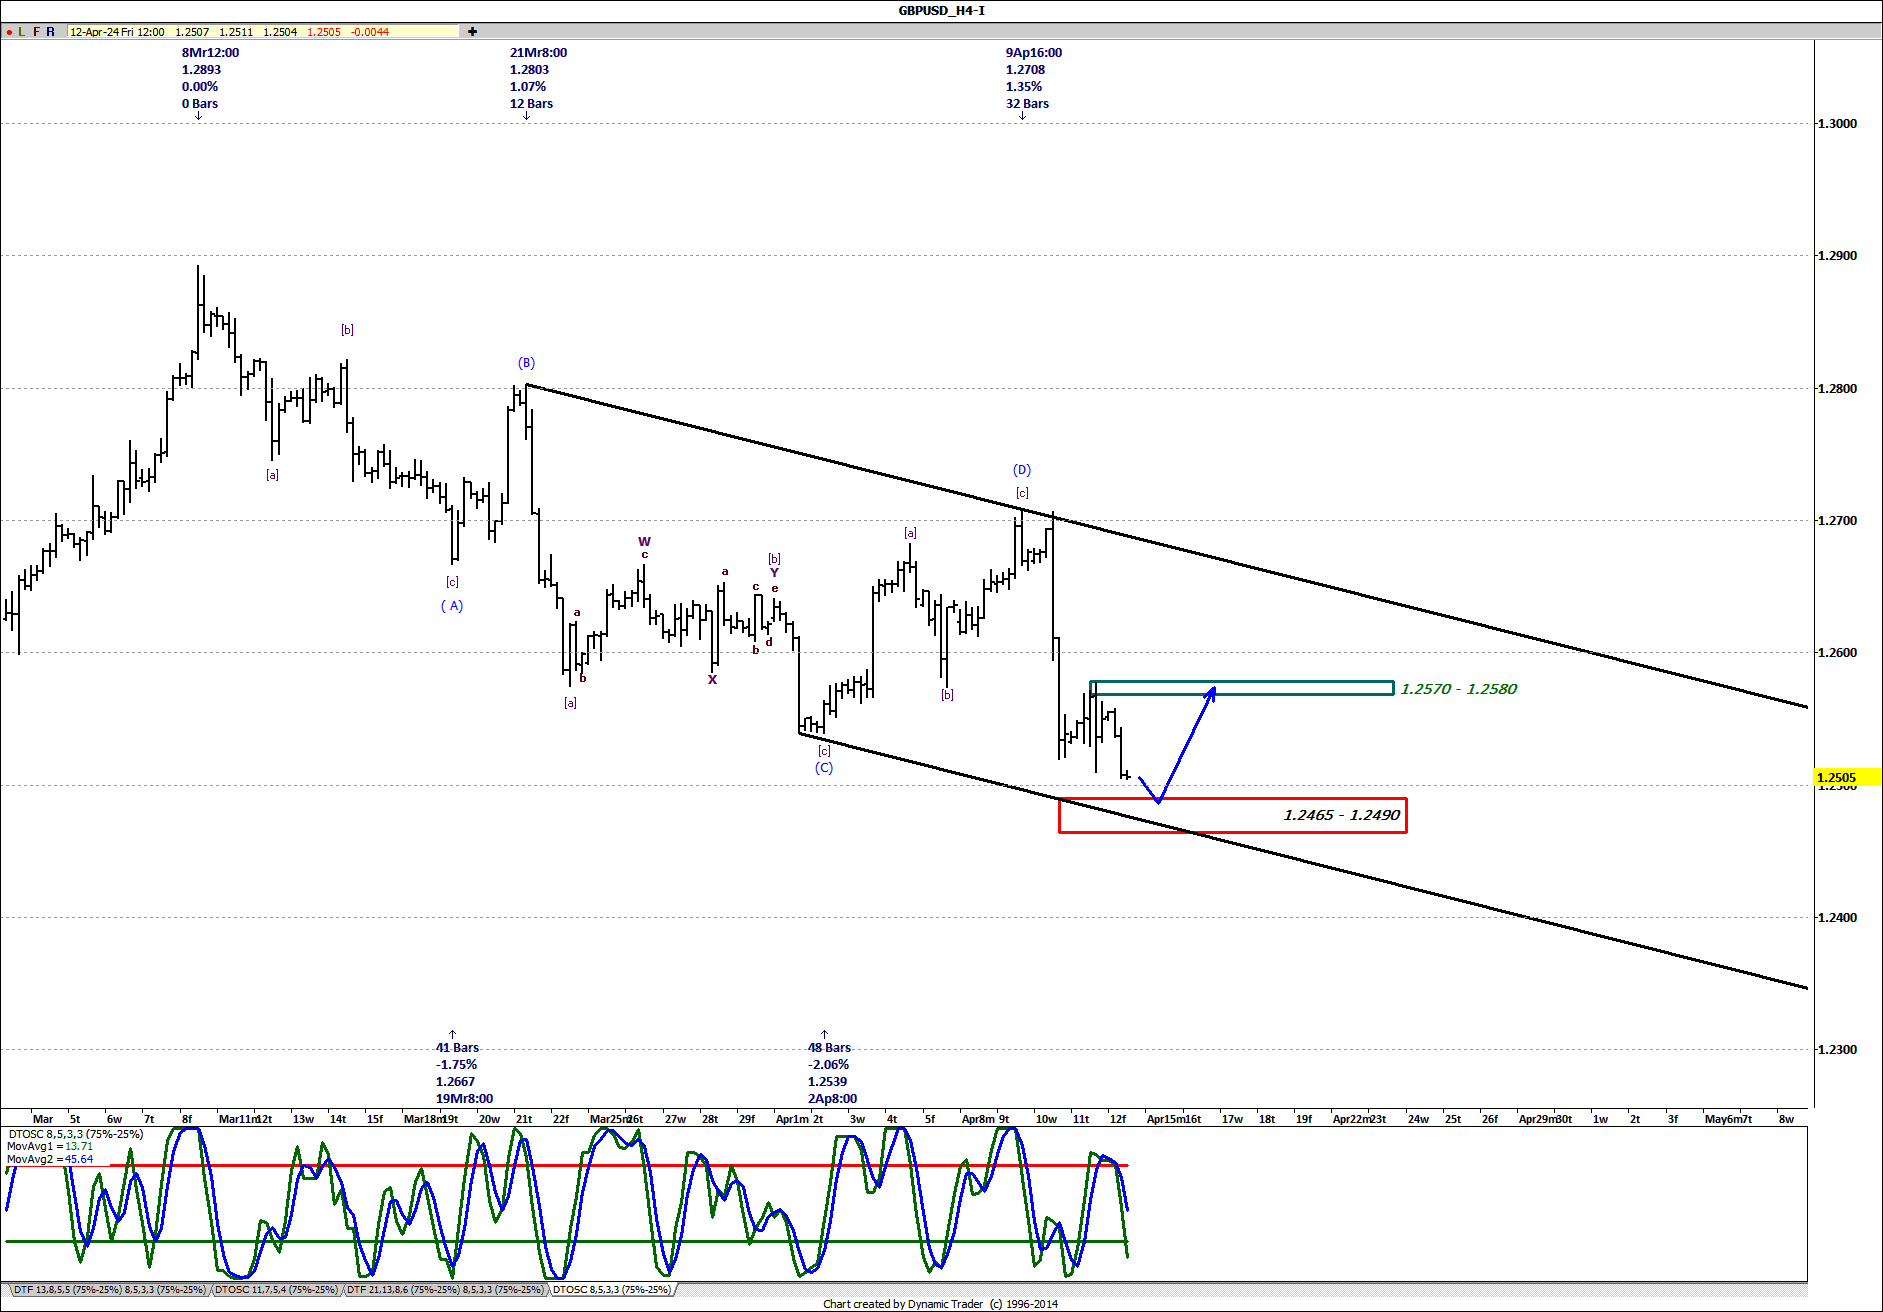
Task: Select the (D) wave label
Action: tap(1022, 470)
